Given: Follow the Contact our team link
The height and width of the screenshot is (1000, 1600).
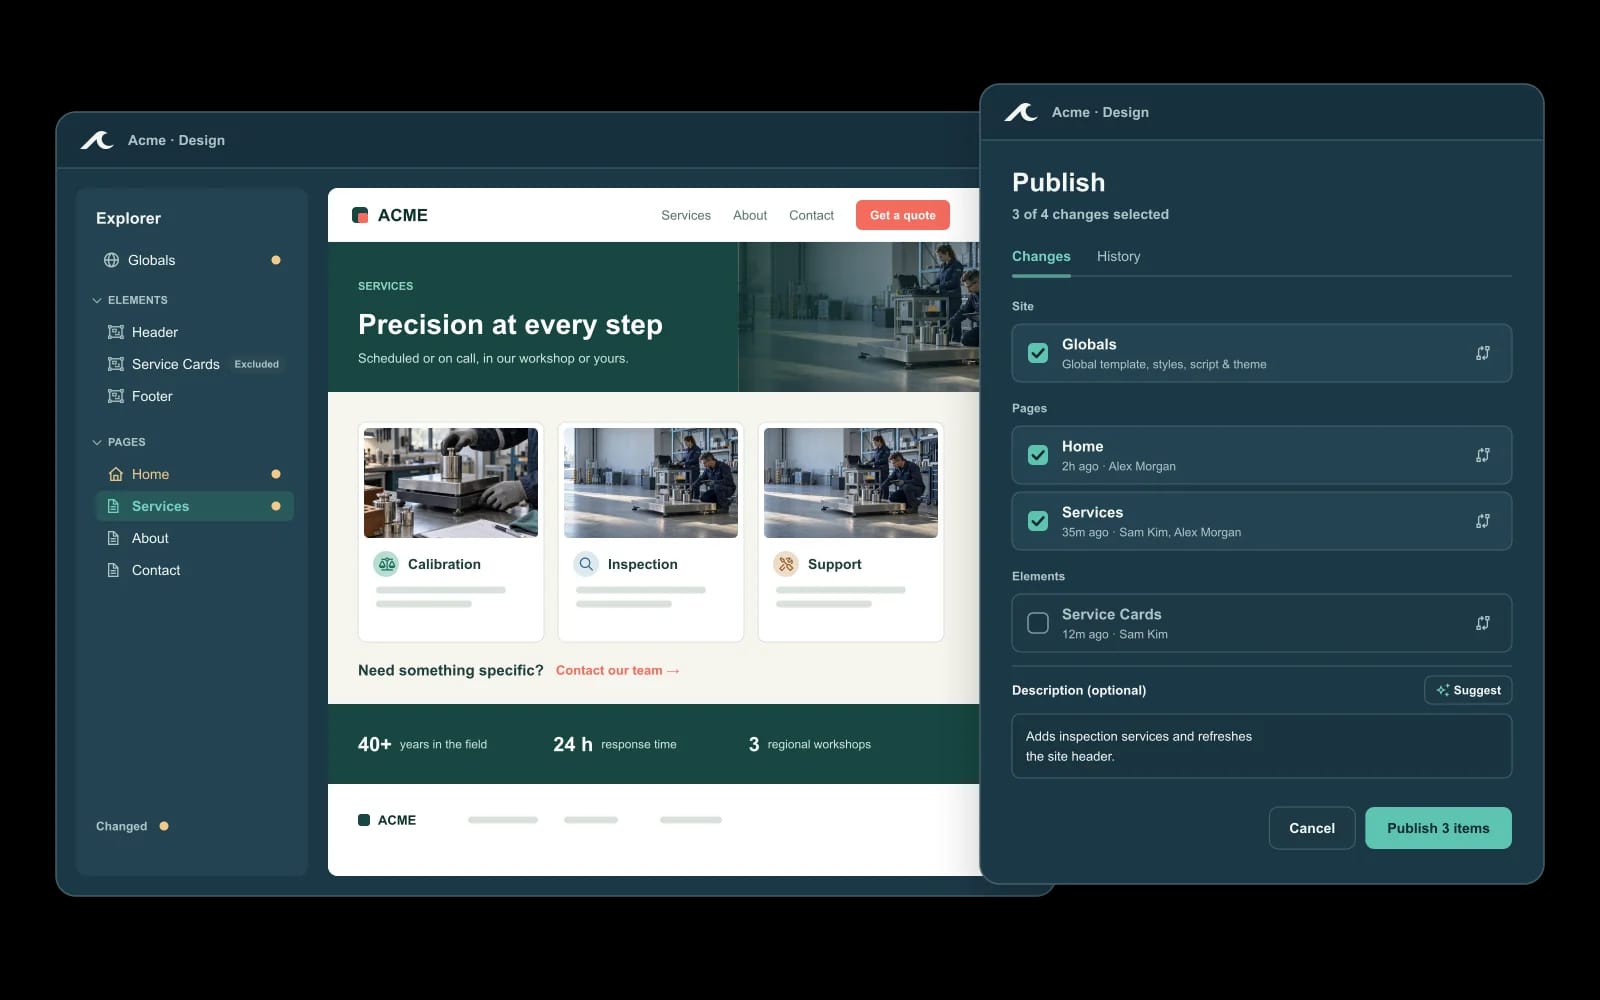Looking at the screenshot, I should tap(617, 670).
